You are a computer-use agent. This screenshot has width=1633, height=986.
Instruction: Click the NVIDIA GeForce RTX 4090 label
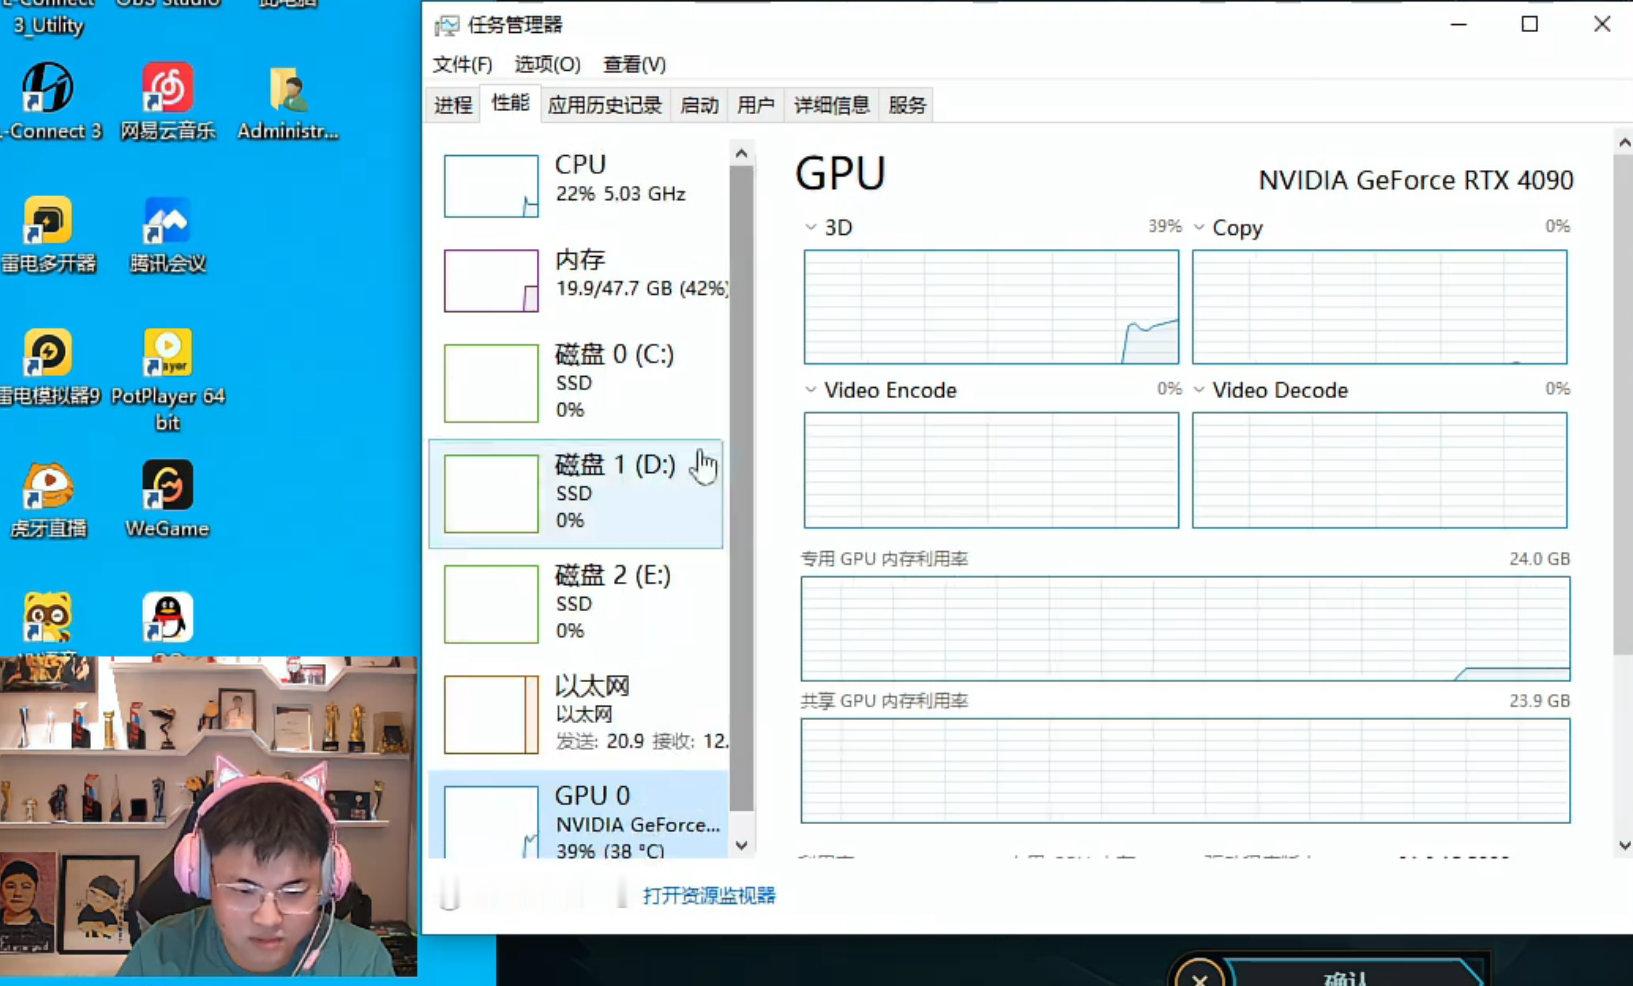[1416, 180]
